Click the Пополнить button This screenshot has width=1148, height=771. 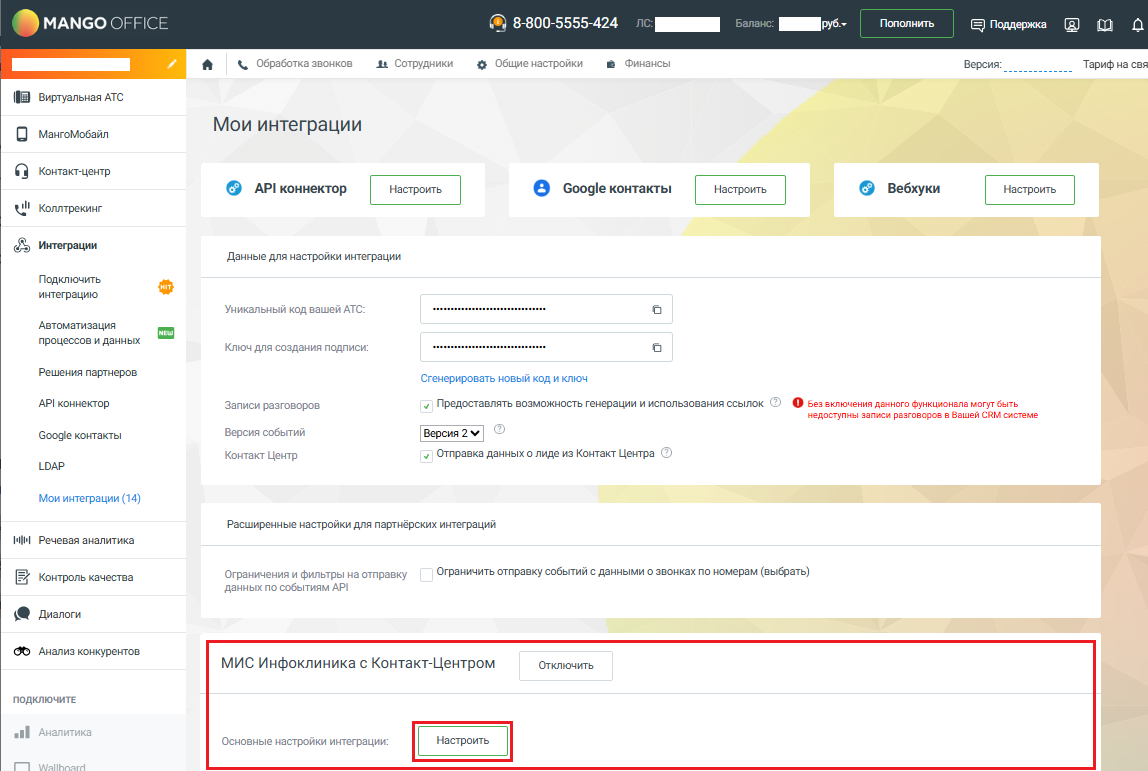[x=906, y=23]
